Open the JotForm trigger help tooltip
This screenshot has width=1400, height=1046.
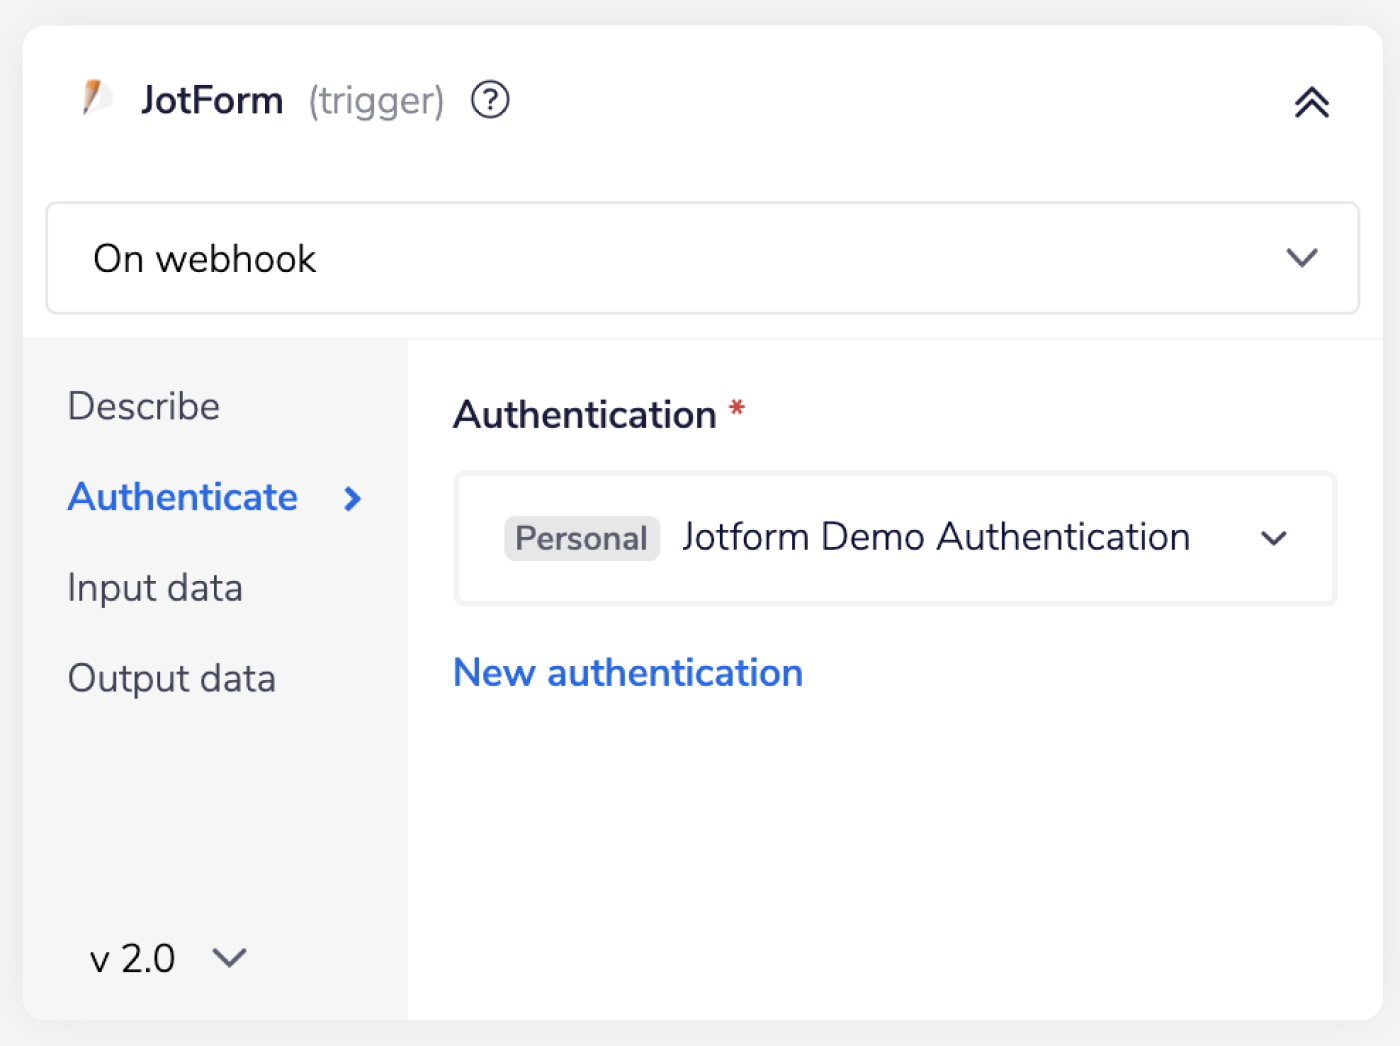pyautogui.click(x=489, y=99)
